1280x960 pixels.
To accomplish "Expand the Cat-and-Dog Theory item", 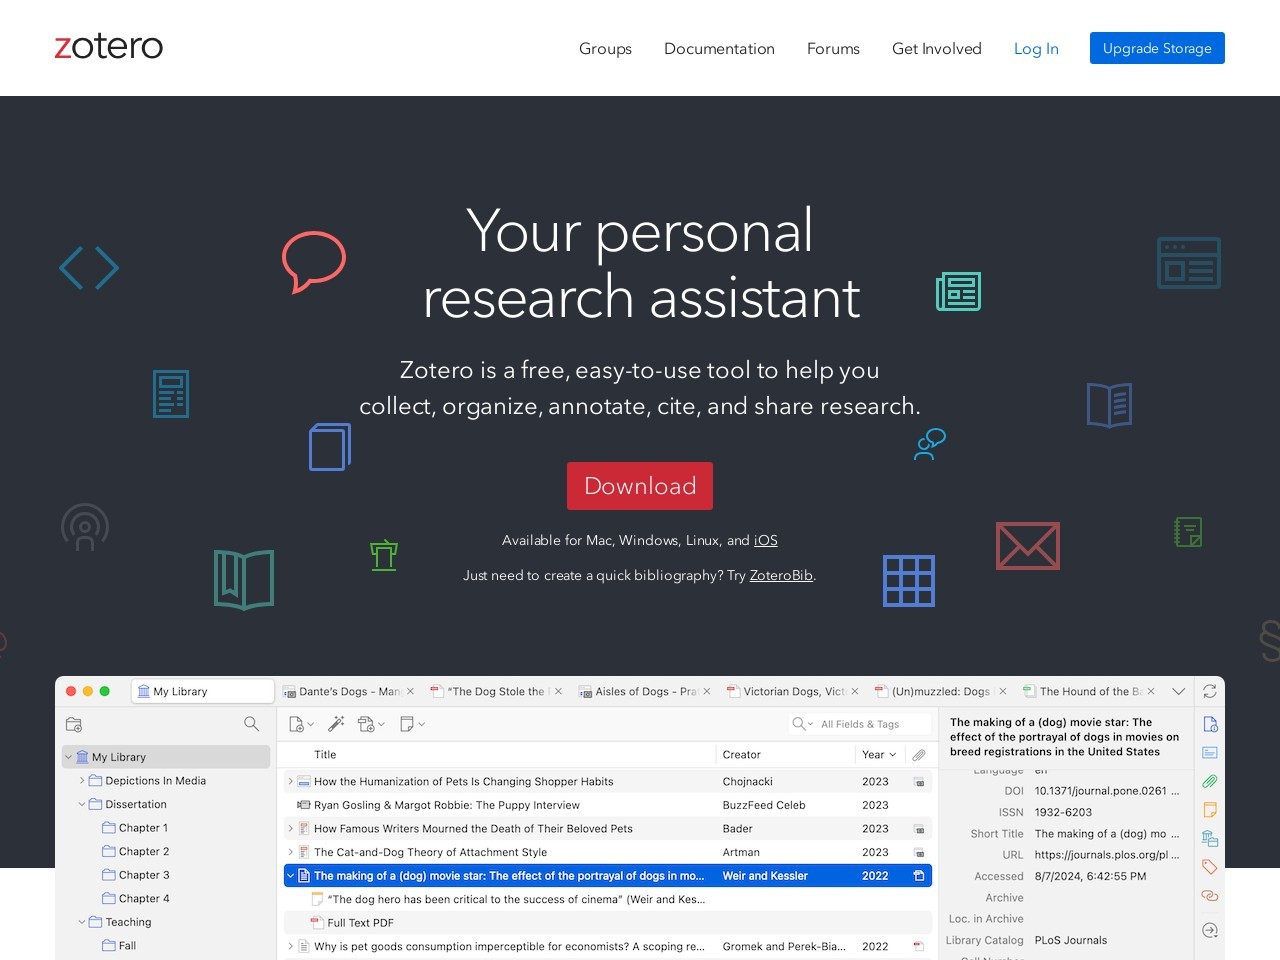I will 291,852.
